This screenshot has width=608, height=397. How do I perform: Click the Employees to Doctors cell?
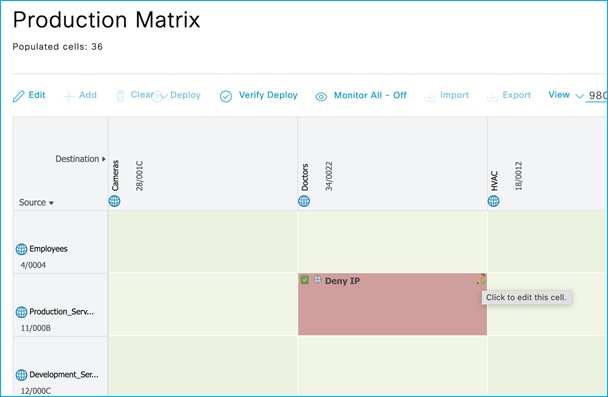392,242
